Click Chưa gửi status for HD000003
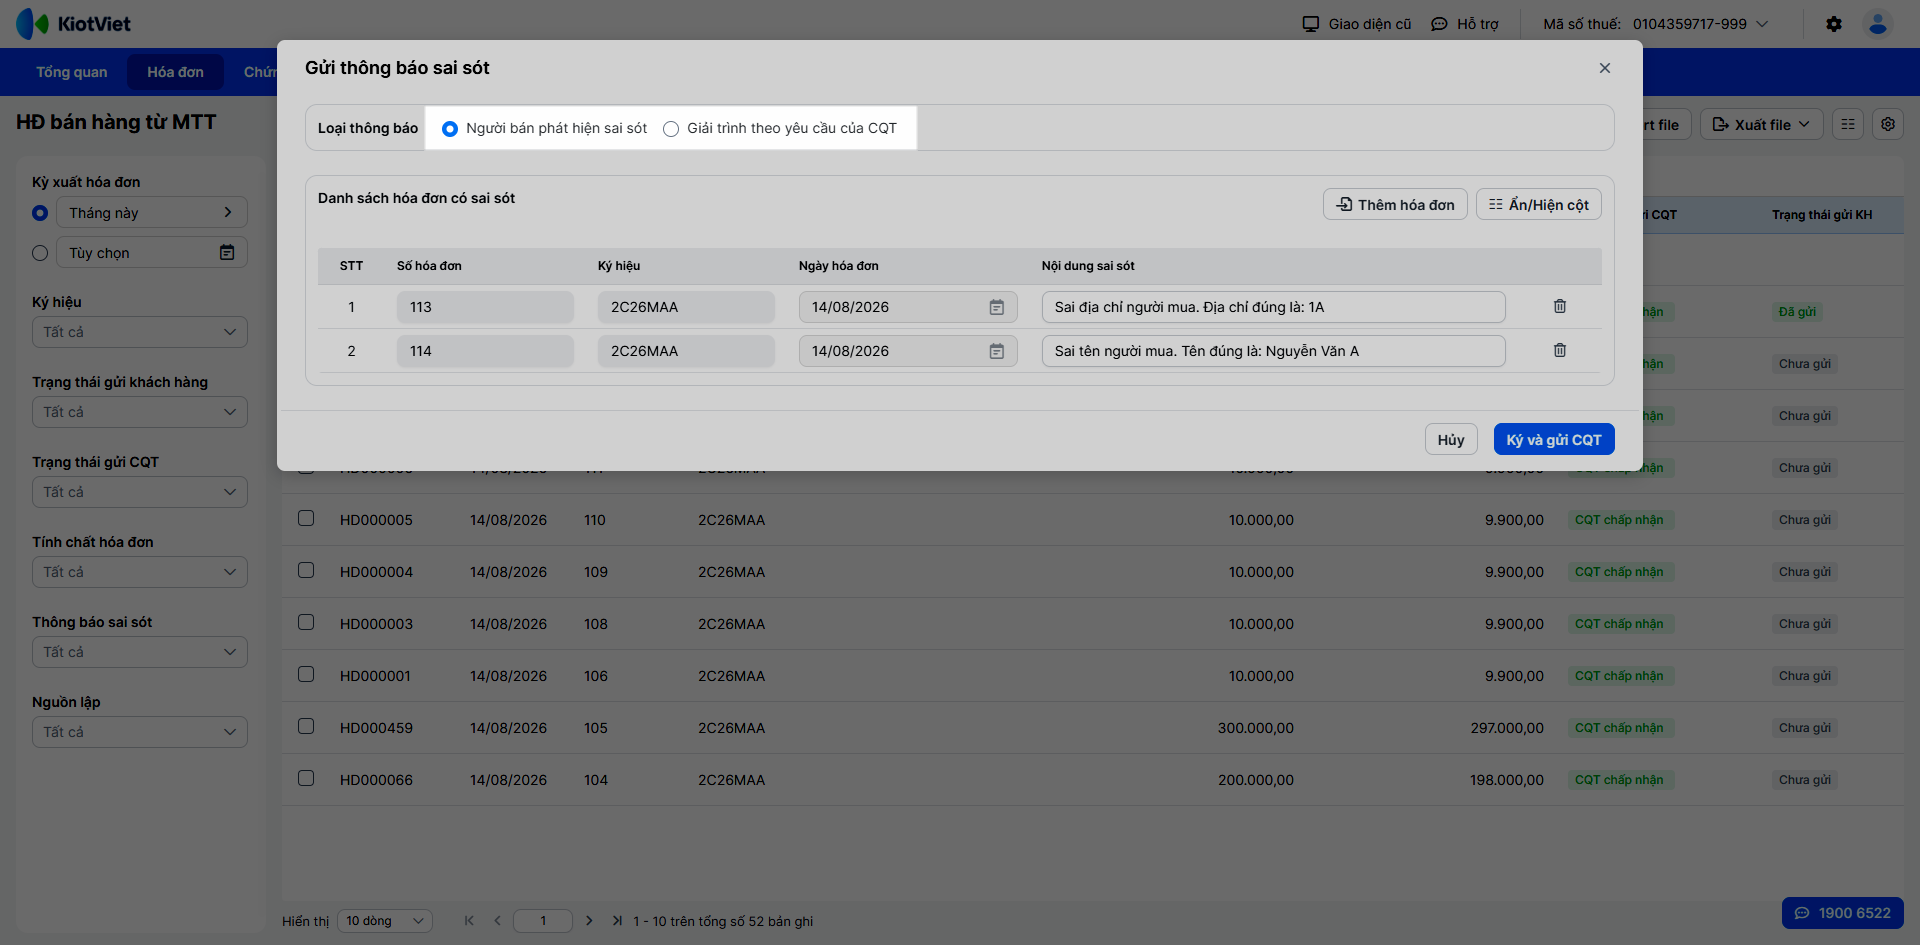The image size is (1920, 945). coord(1805,624)
